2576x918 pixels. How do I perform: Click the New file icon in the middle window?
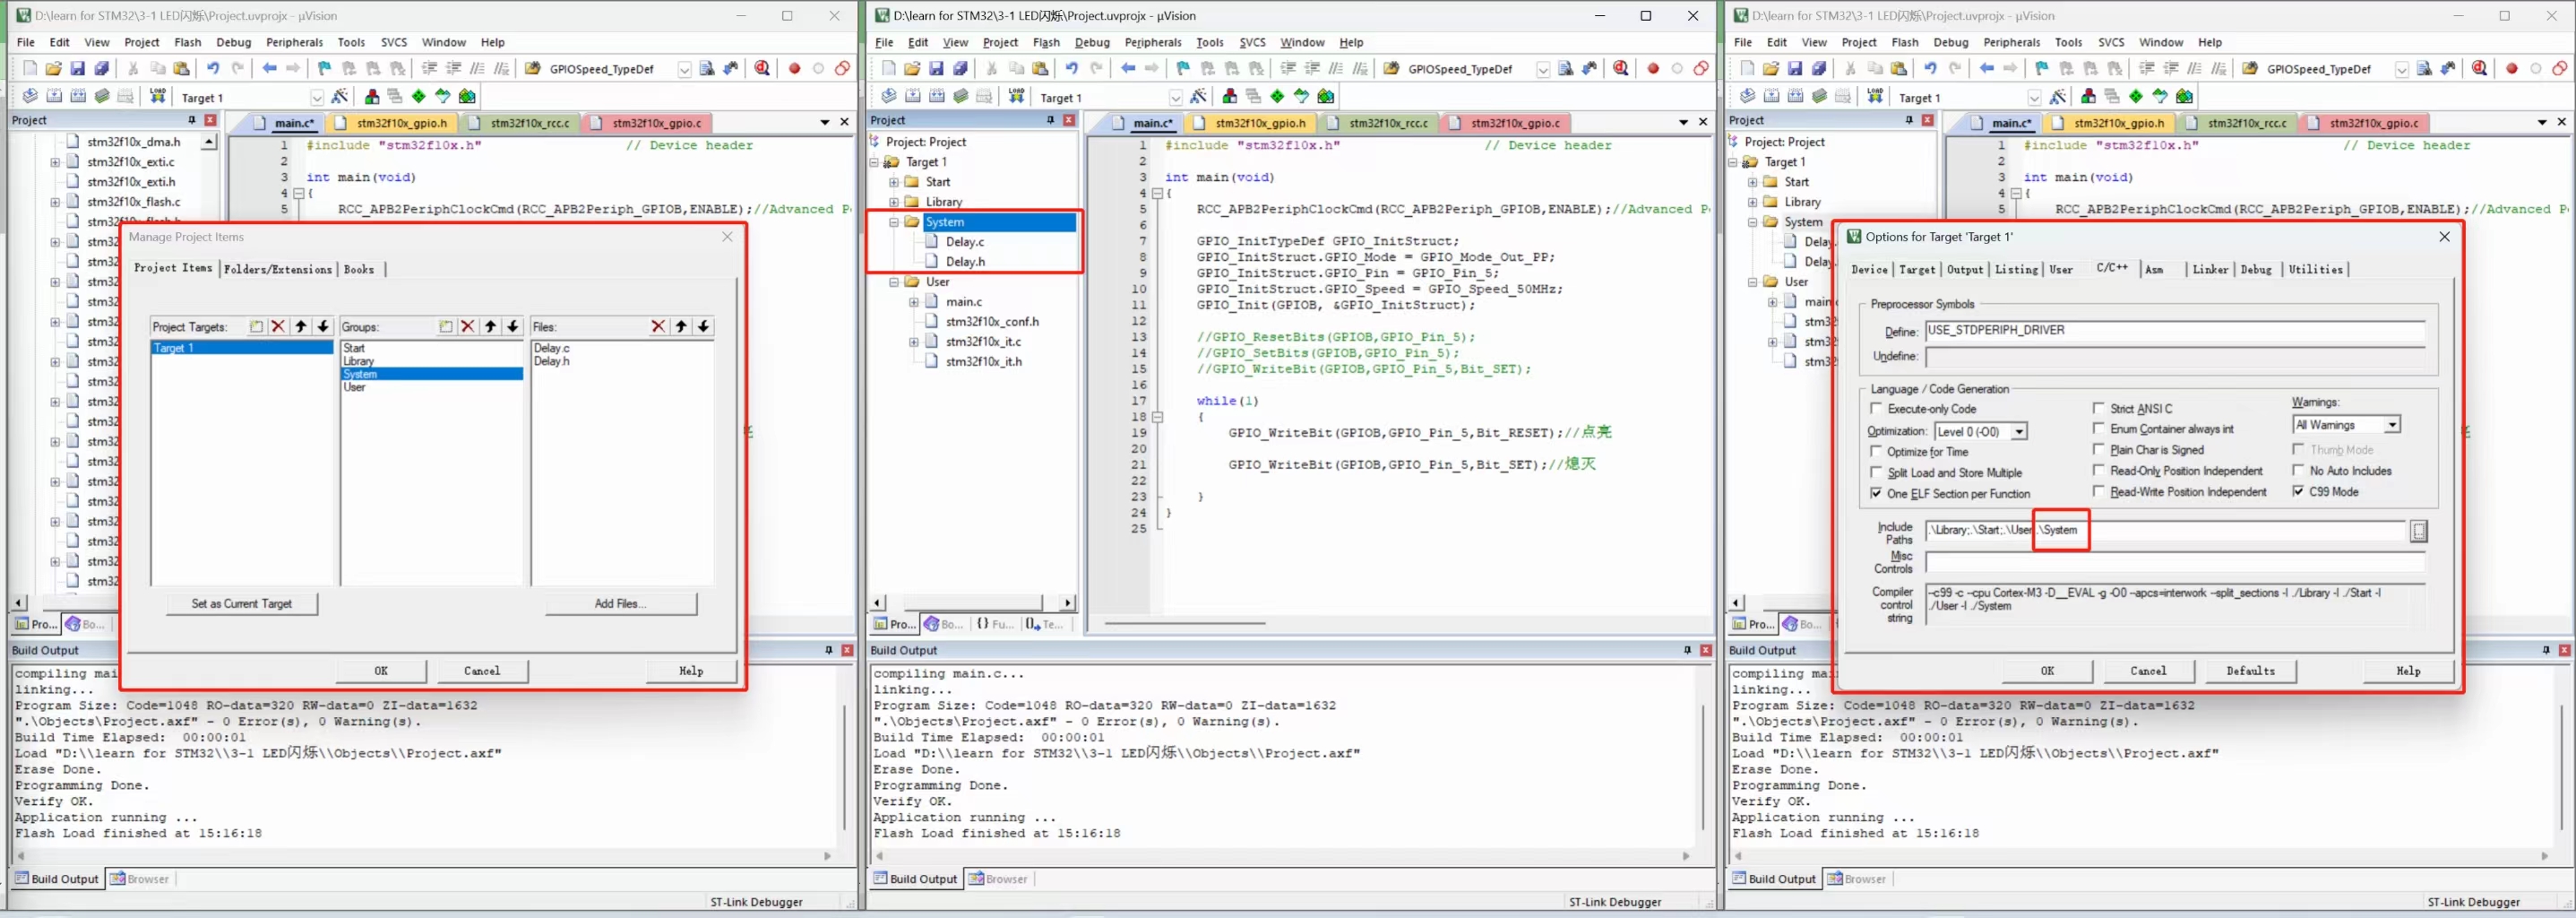[889, 68]
